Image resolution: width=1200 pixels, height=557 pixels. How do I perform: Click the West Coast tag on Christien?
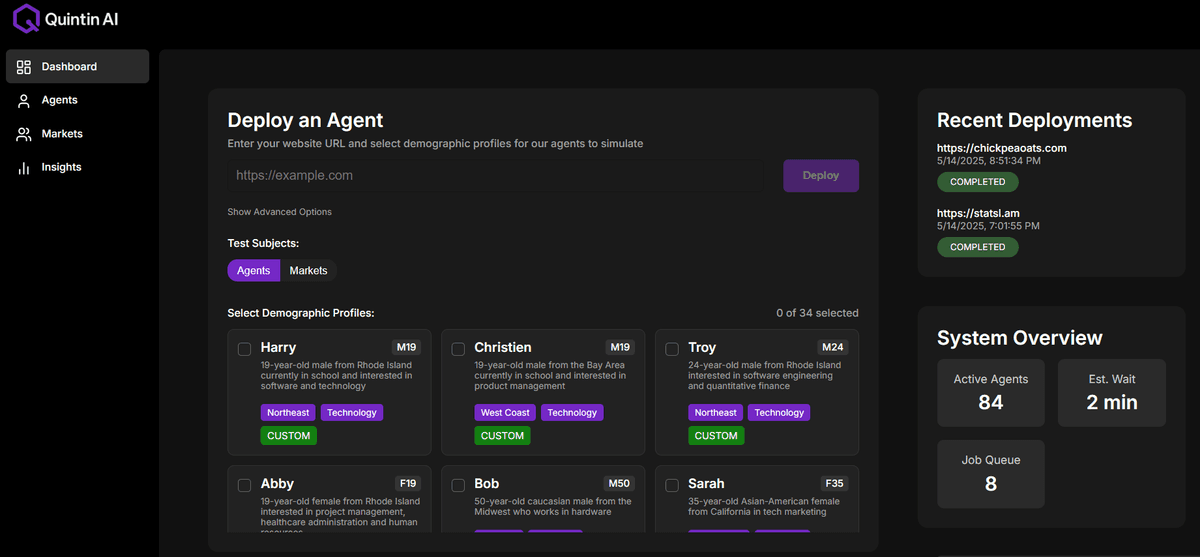(x=505, y=413)
